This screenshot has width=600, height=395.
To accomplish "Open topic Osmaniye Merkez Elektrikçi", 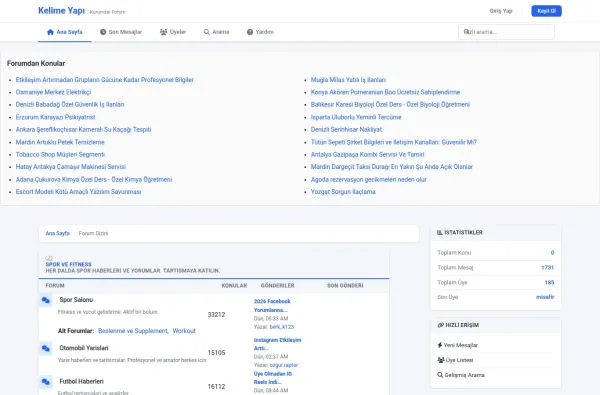I will [x=53, y=92].
